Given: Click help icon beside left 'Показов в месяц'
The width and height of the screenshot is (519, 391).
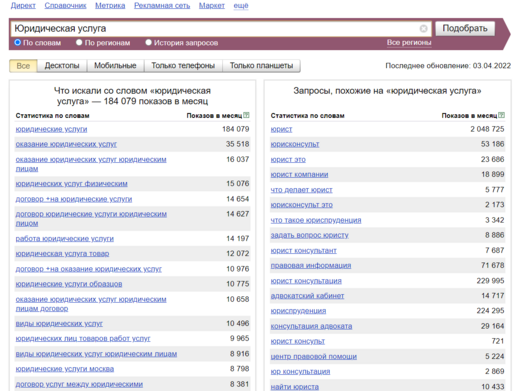Looking at the screenshot, I should 246,115.
